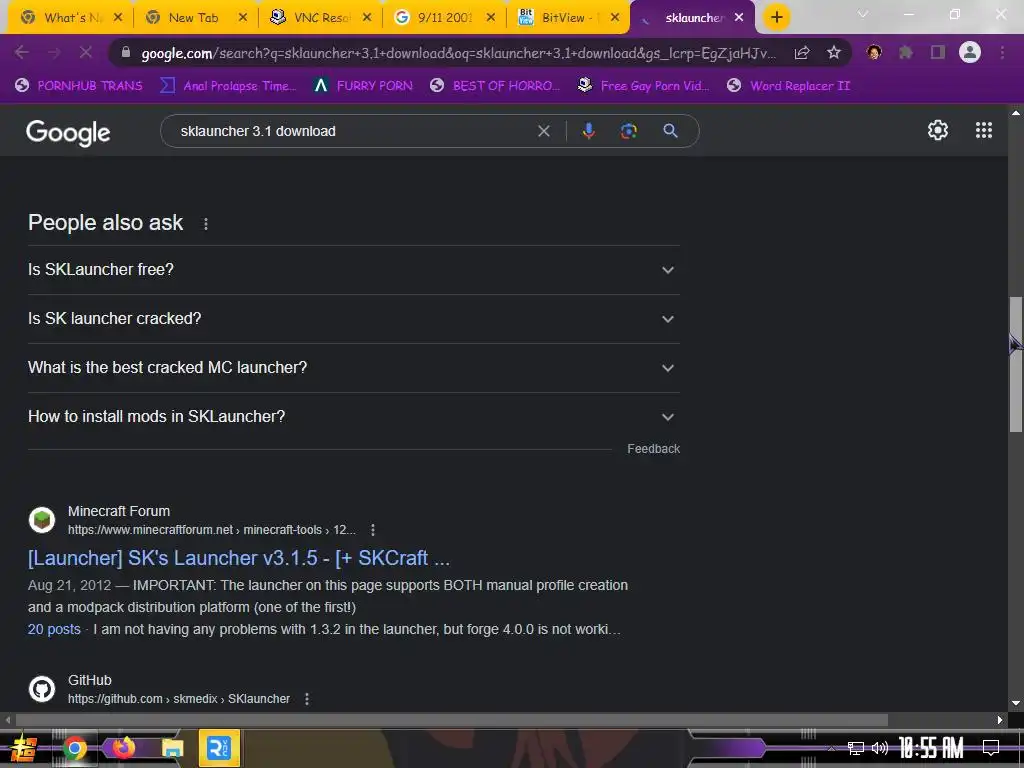Viewport: 1024px width, 768px height.
Task: Open the notifications center
Action: (991, 748)
